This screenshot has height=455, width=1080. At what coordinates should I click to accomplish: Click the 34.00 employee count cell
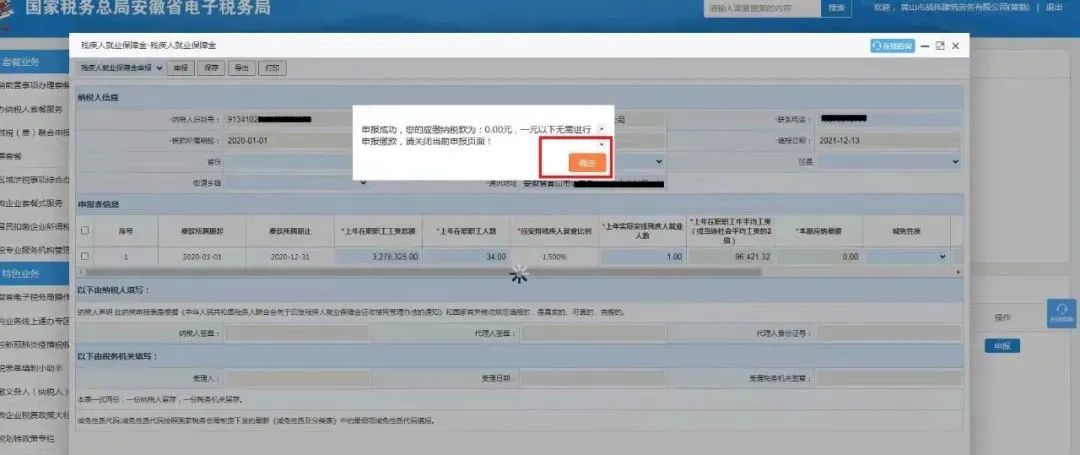[466, 256]
